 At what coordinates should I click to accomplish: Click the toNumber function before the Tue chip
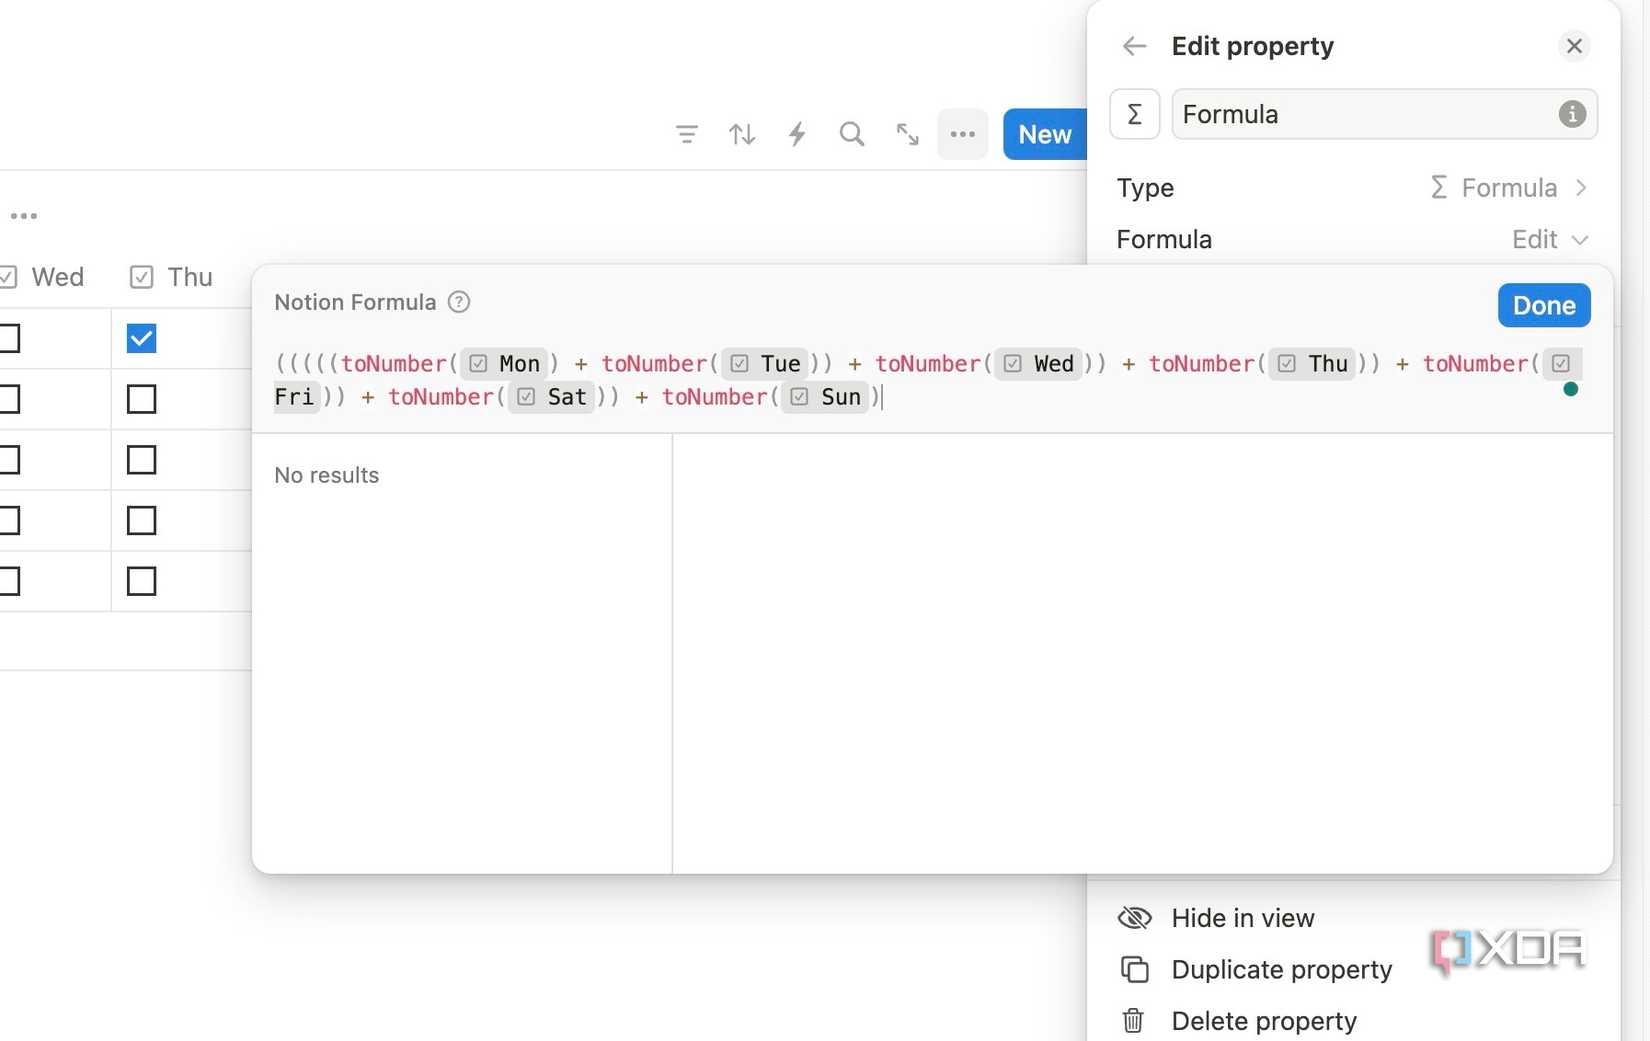pos(655,364)
